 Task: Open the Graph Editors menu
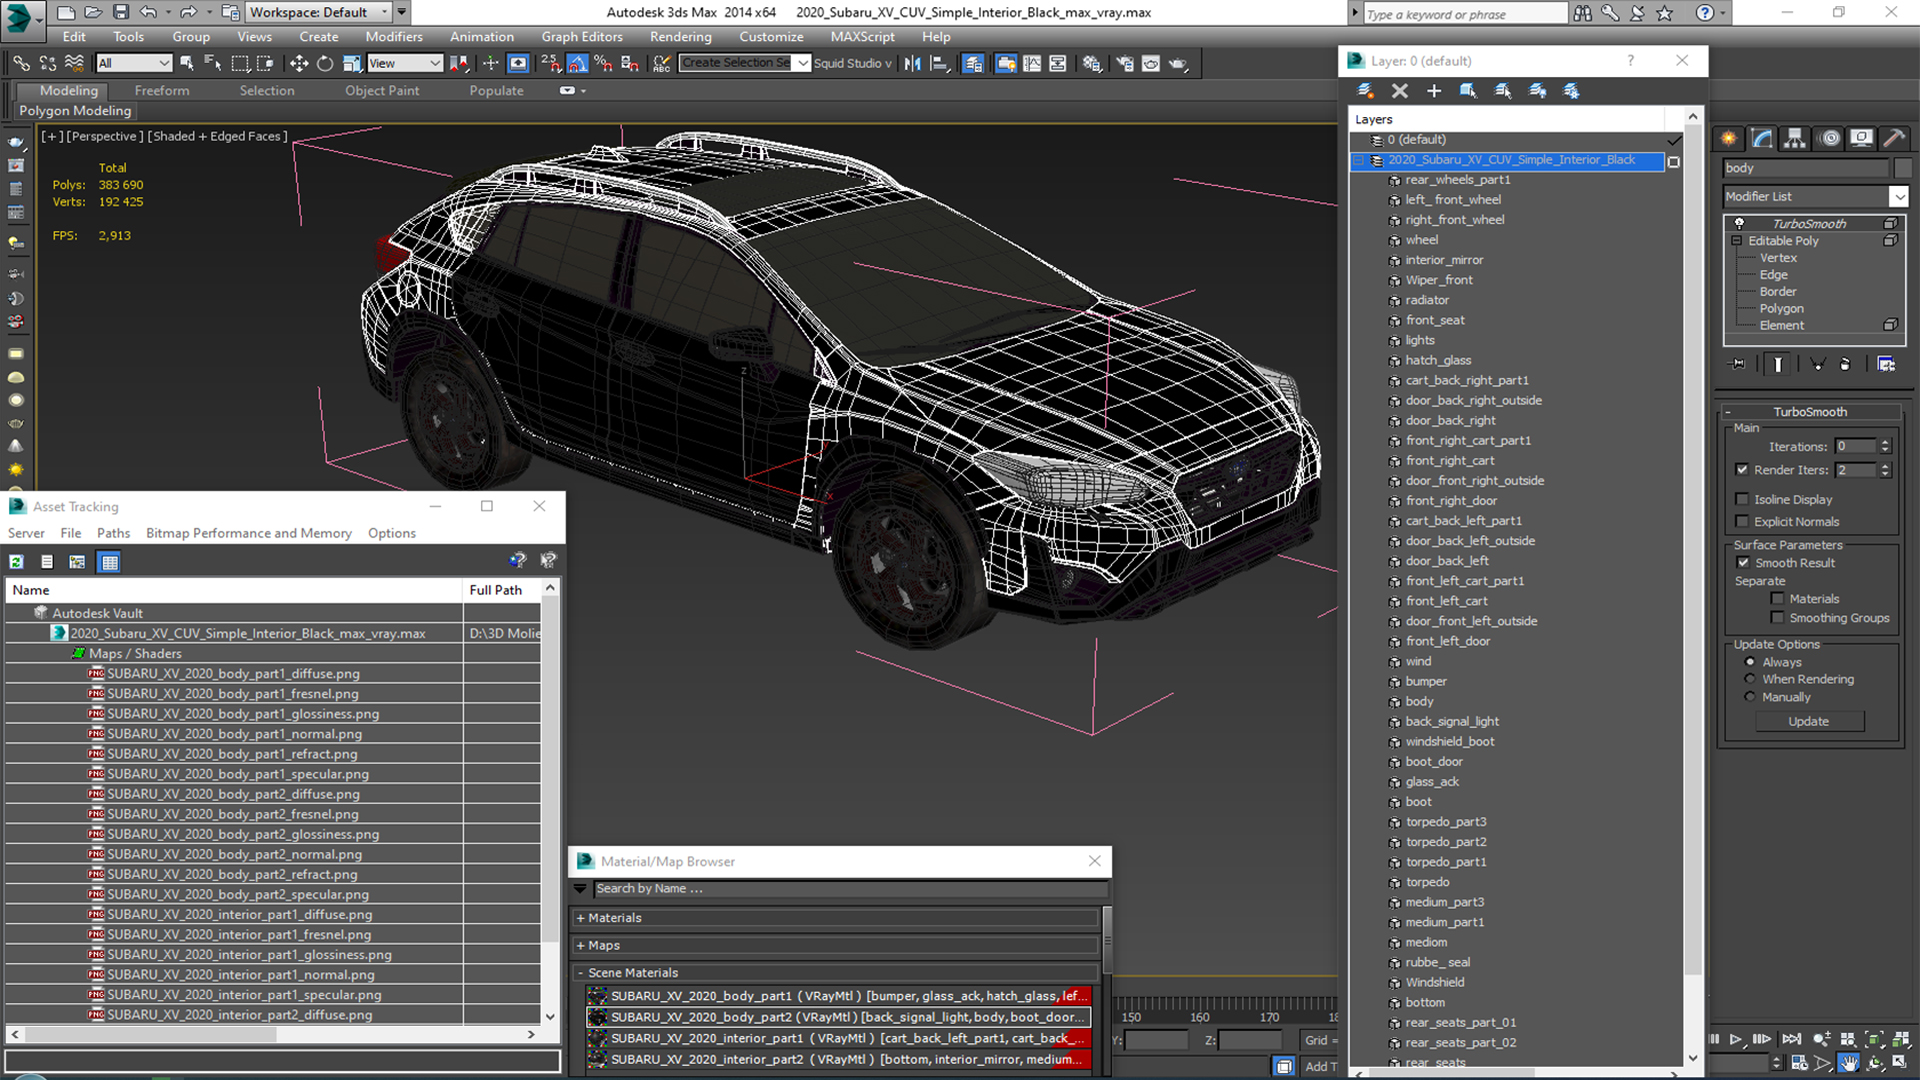click(x=582, y=37)
